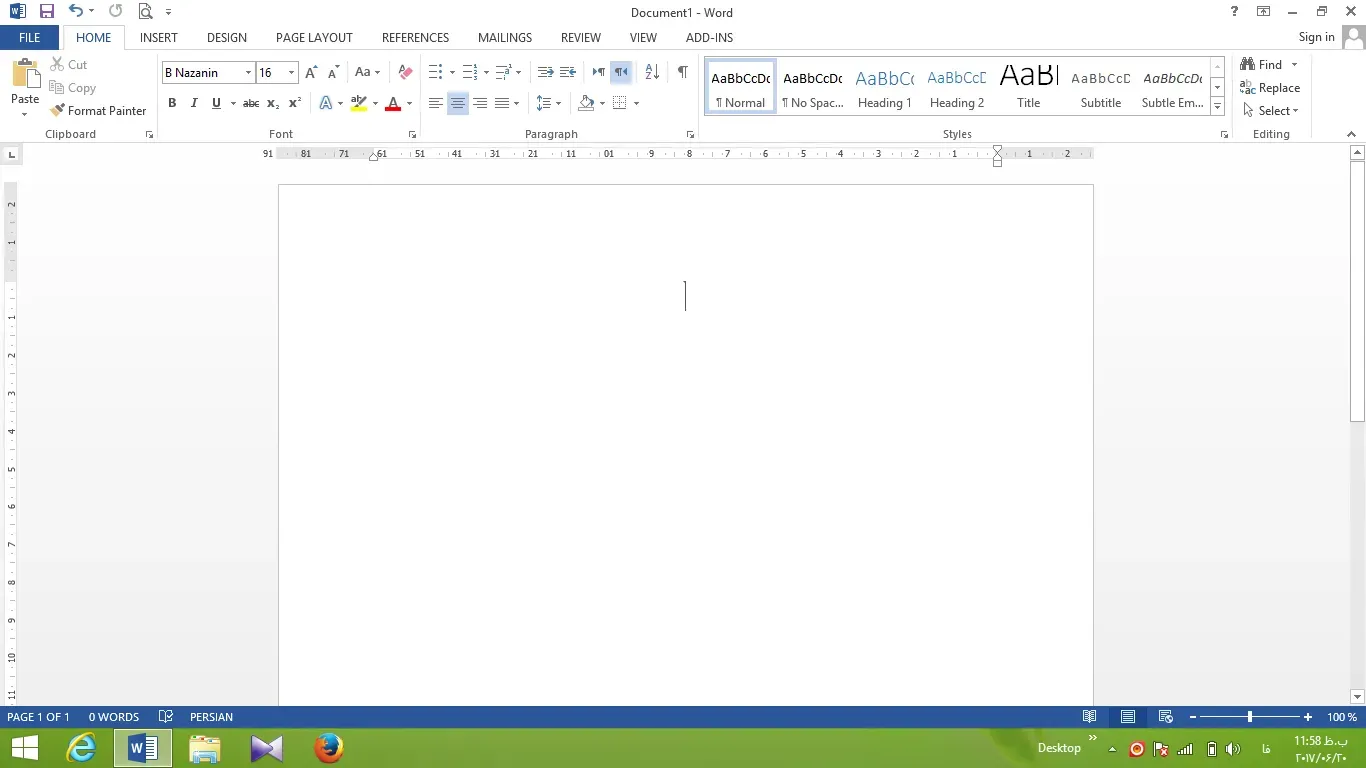This screenshot has width=1366, height=768.
Task: Open Firefox from the taskbar
Action: click(328, 748)
